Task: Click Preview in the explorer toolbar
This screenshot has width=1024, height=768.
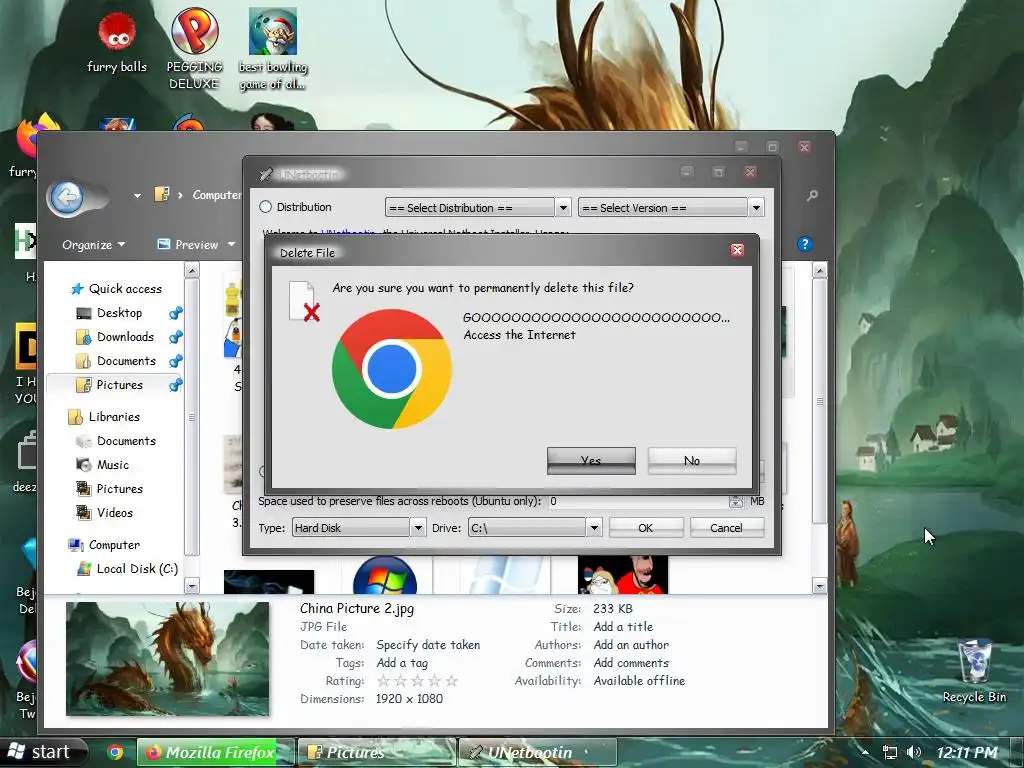Action: (188, 245)
